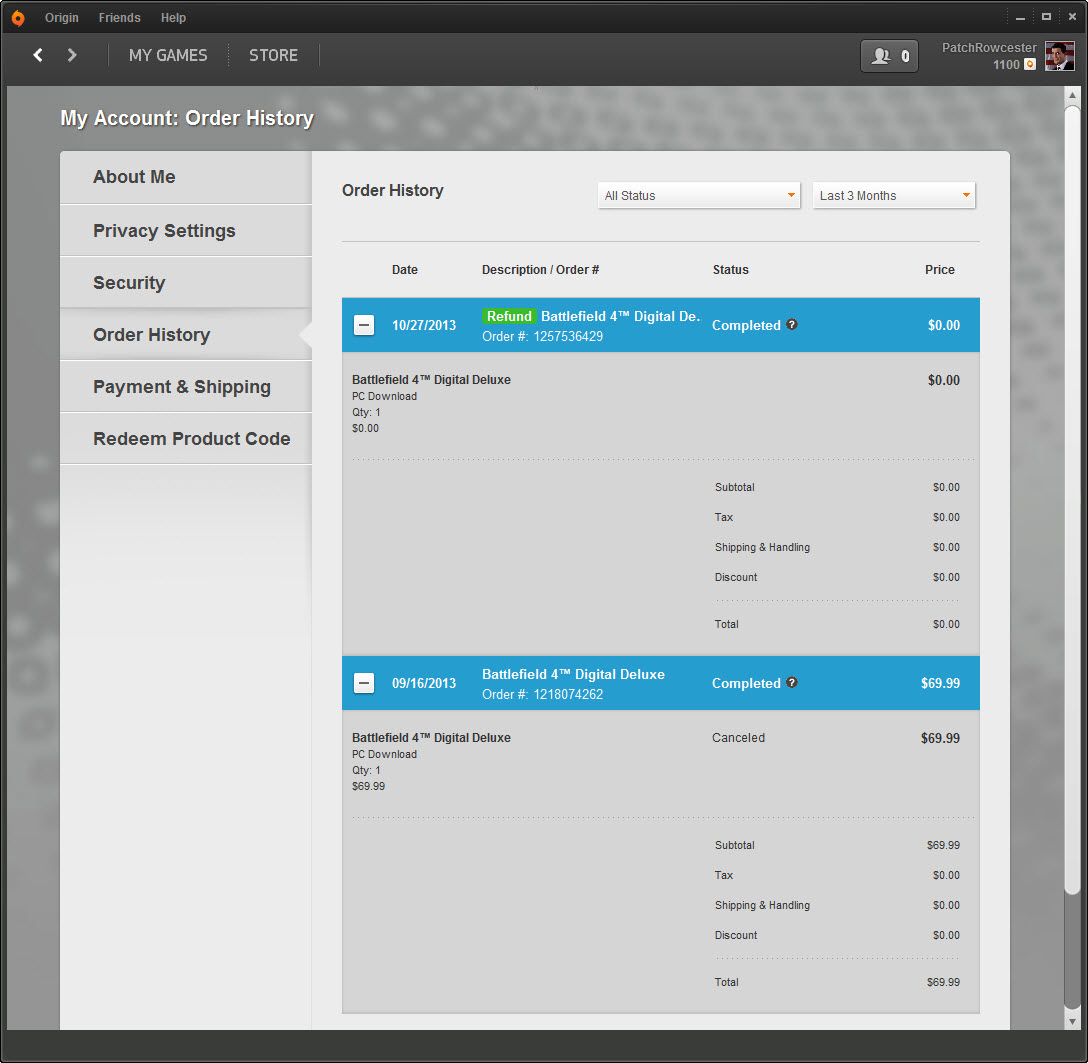Click the 1100 points balance
Screen dimensions: 1088x1063
(1005, 65)
